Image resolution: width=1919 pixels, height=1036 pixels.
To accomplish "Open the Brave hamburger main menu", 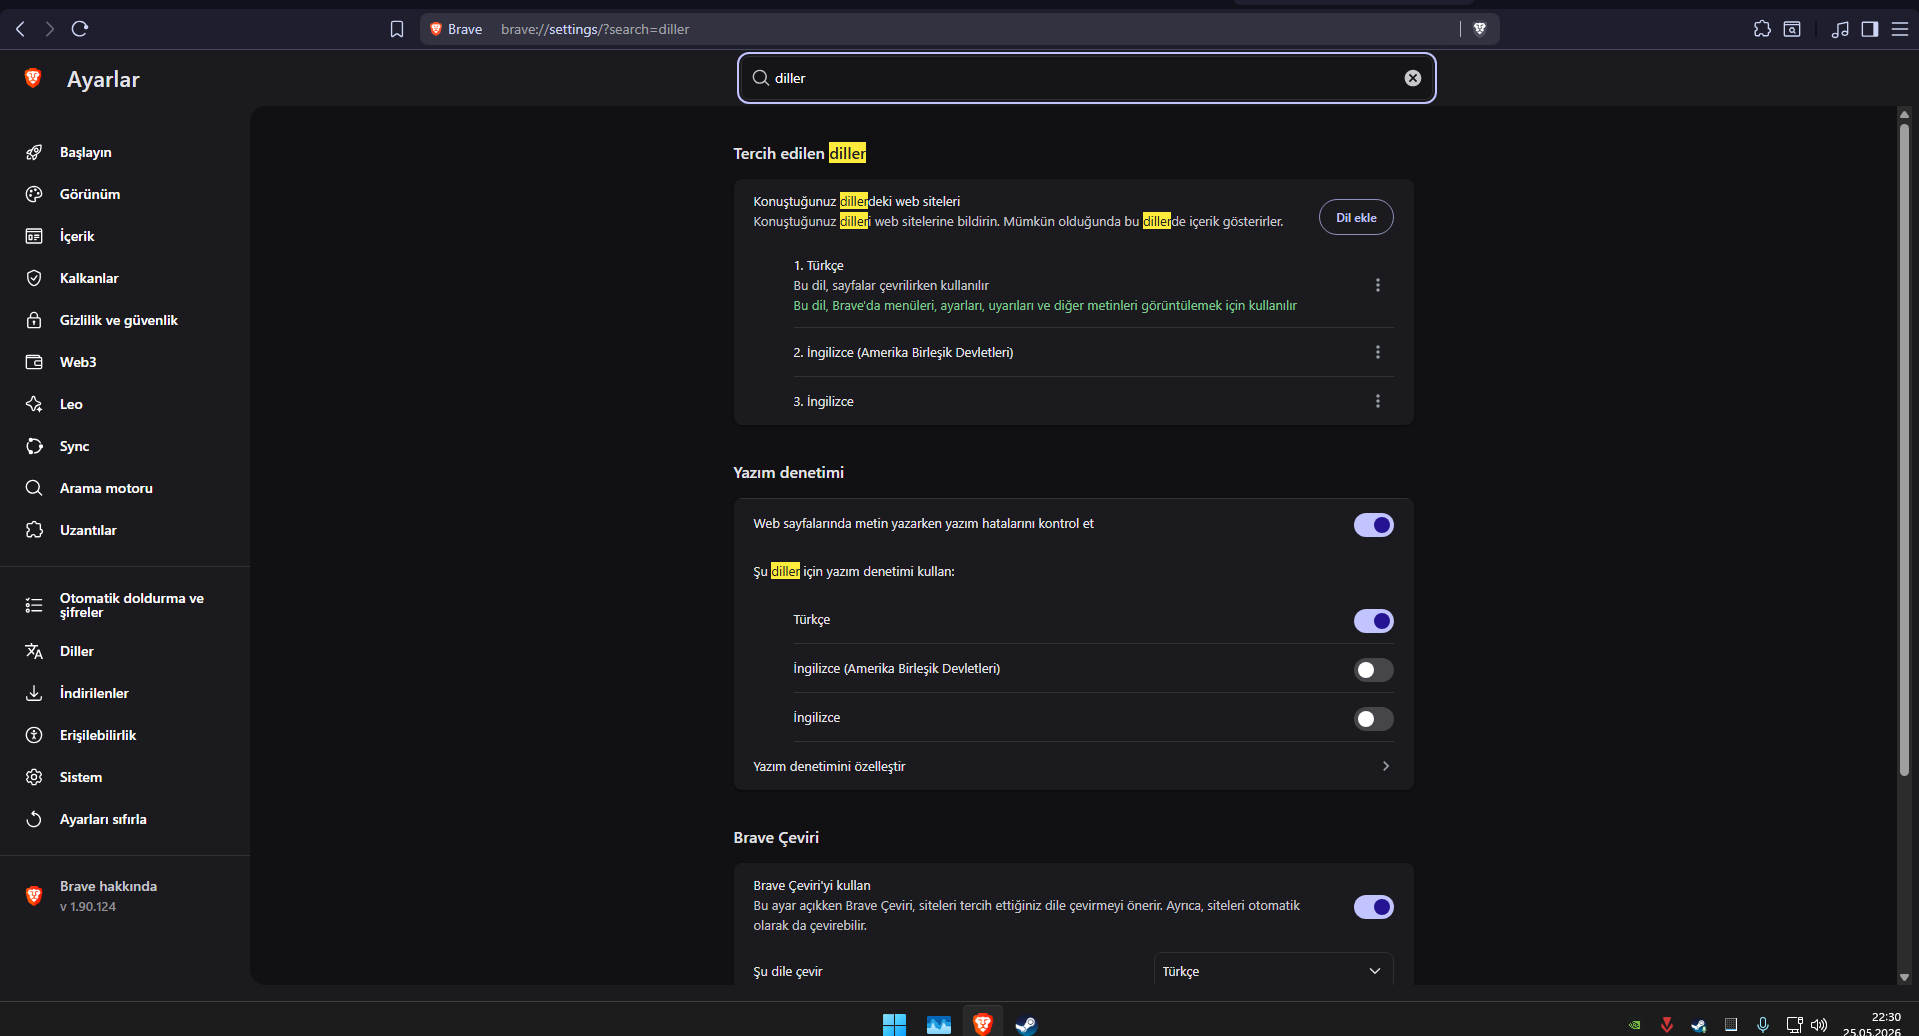I will point(1900,29).
